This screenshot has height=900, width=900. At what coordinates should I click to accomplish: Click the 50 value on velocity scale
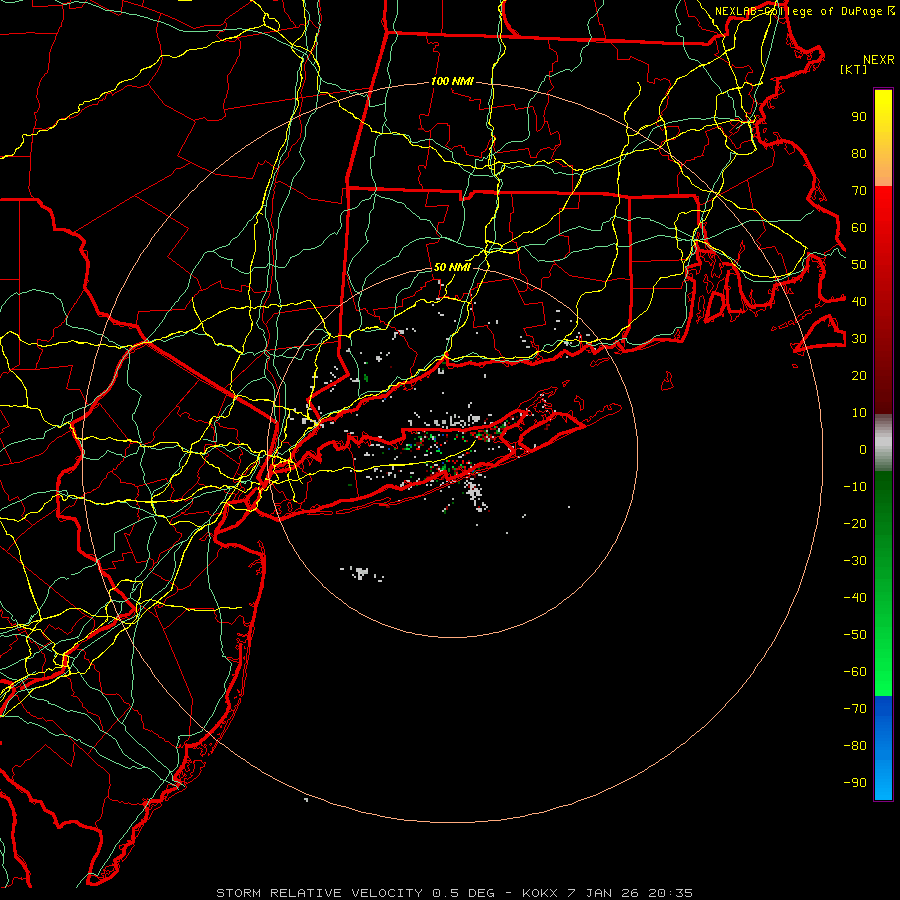tap(859, 265)
